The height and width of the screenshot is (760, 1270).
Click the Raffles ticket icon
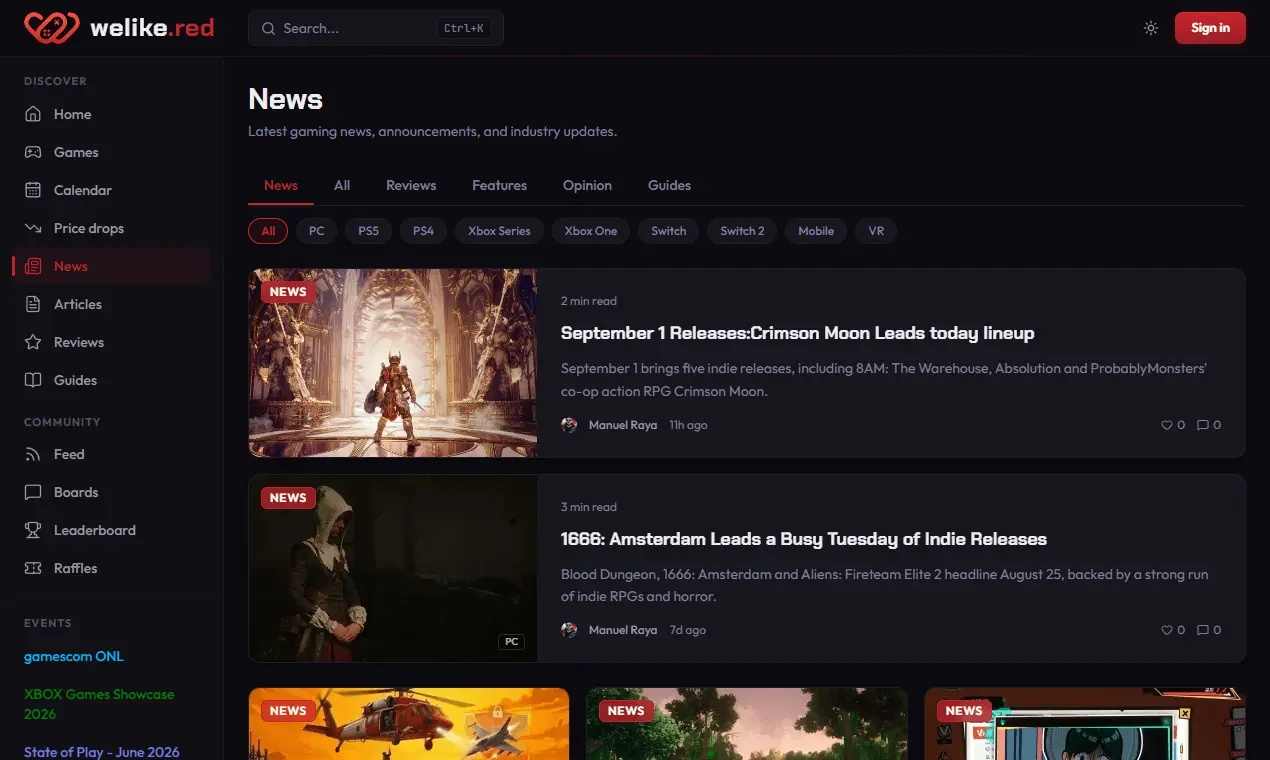(33, 568)
